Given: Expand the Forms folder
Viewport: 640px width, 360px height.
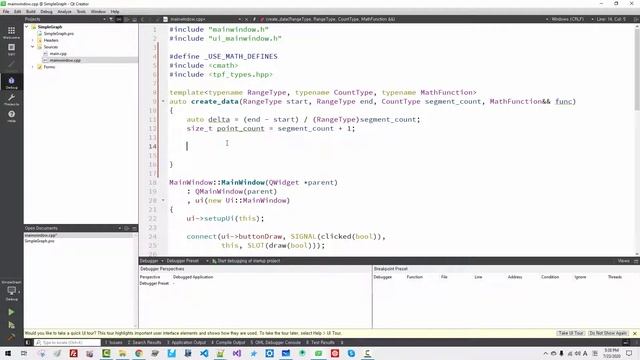Looking at the screenshot, I should [x=33, y=67].
